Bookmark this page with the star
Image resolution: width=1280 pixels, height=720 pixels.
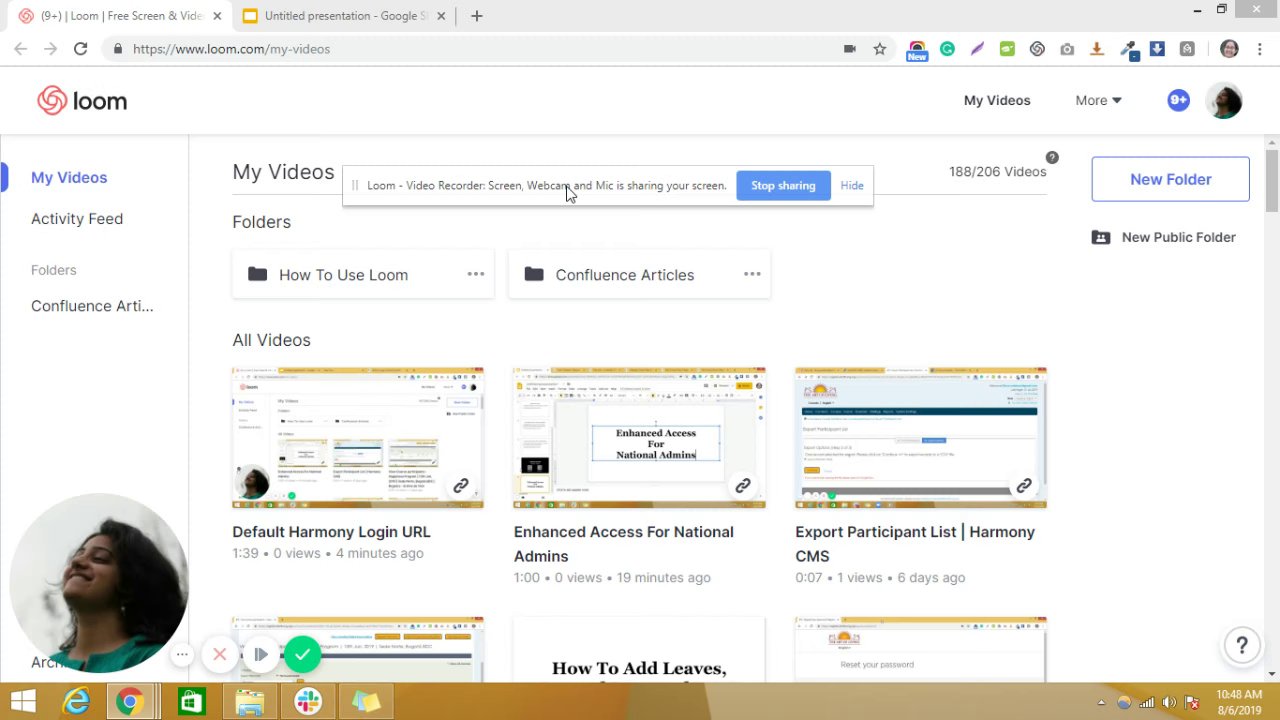pos(879,48)
